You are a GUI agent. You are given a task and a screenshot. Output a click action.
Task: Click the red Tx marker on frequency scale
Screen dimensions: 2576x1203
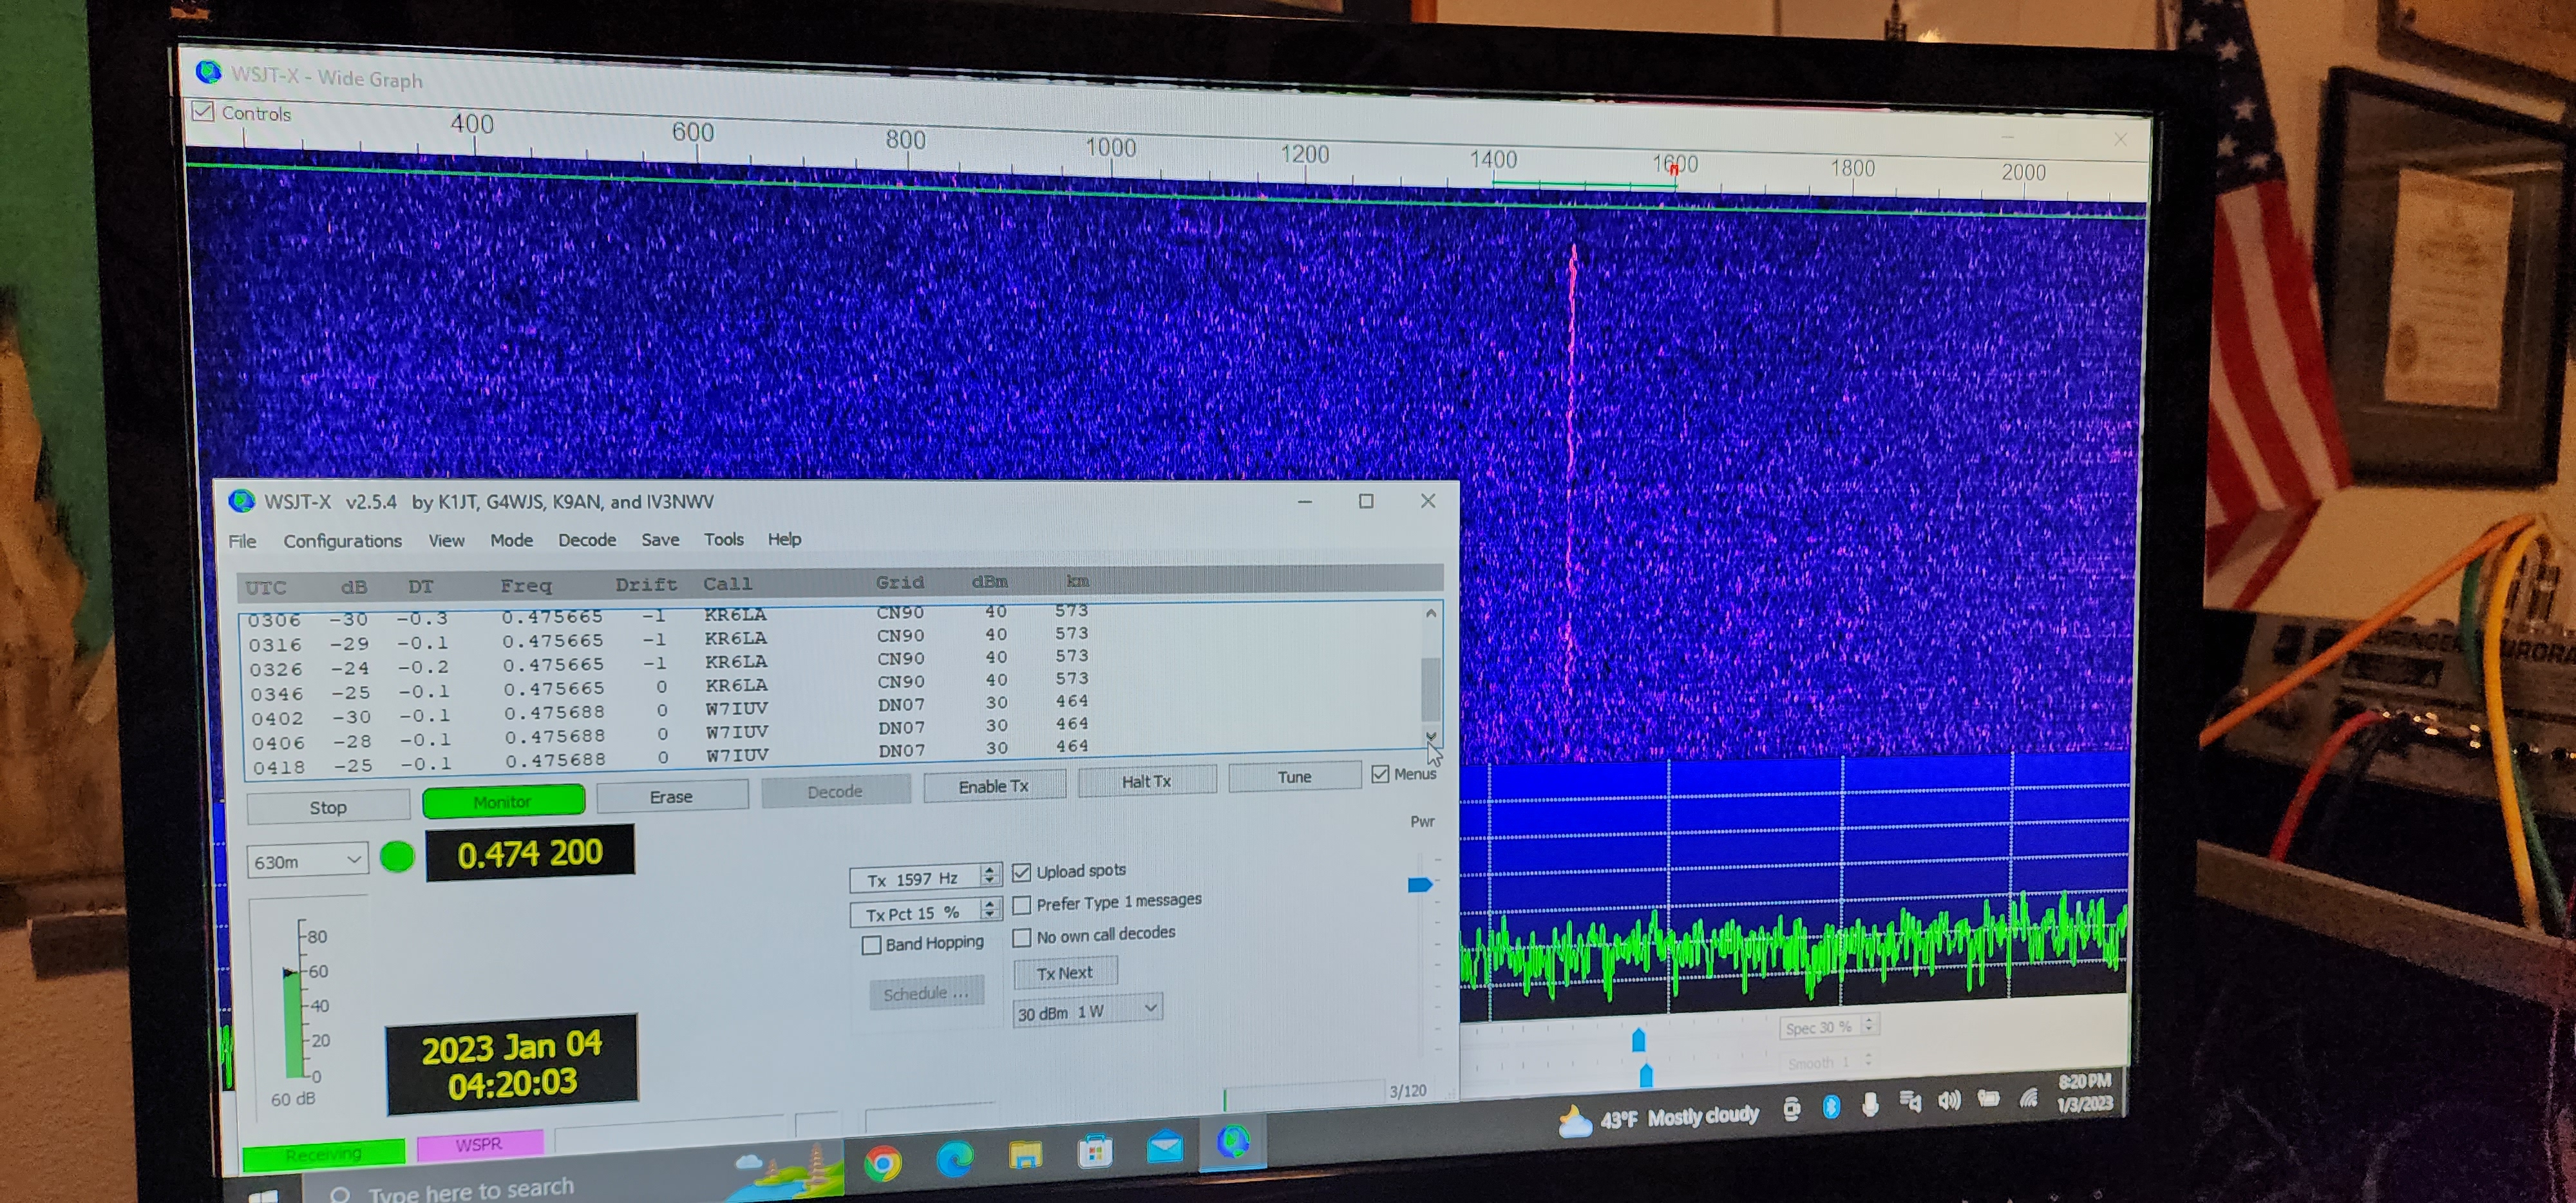1674,171
